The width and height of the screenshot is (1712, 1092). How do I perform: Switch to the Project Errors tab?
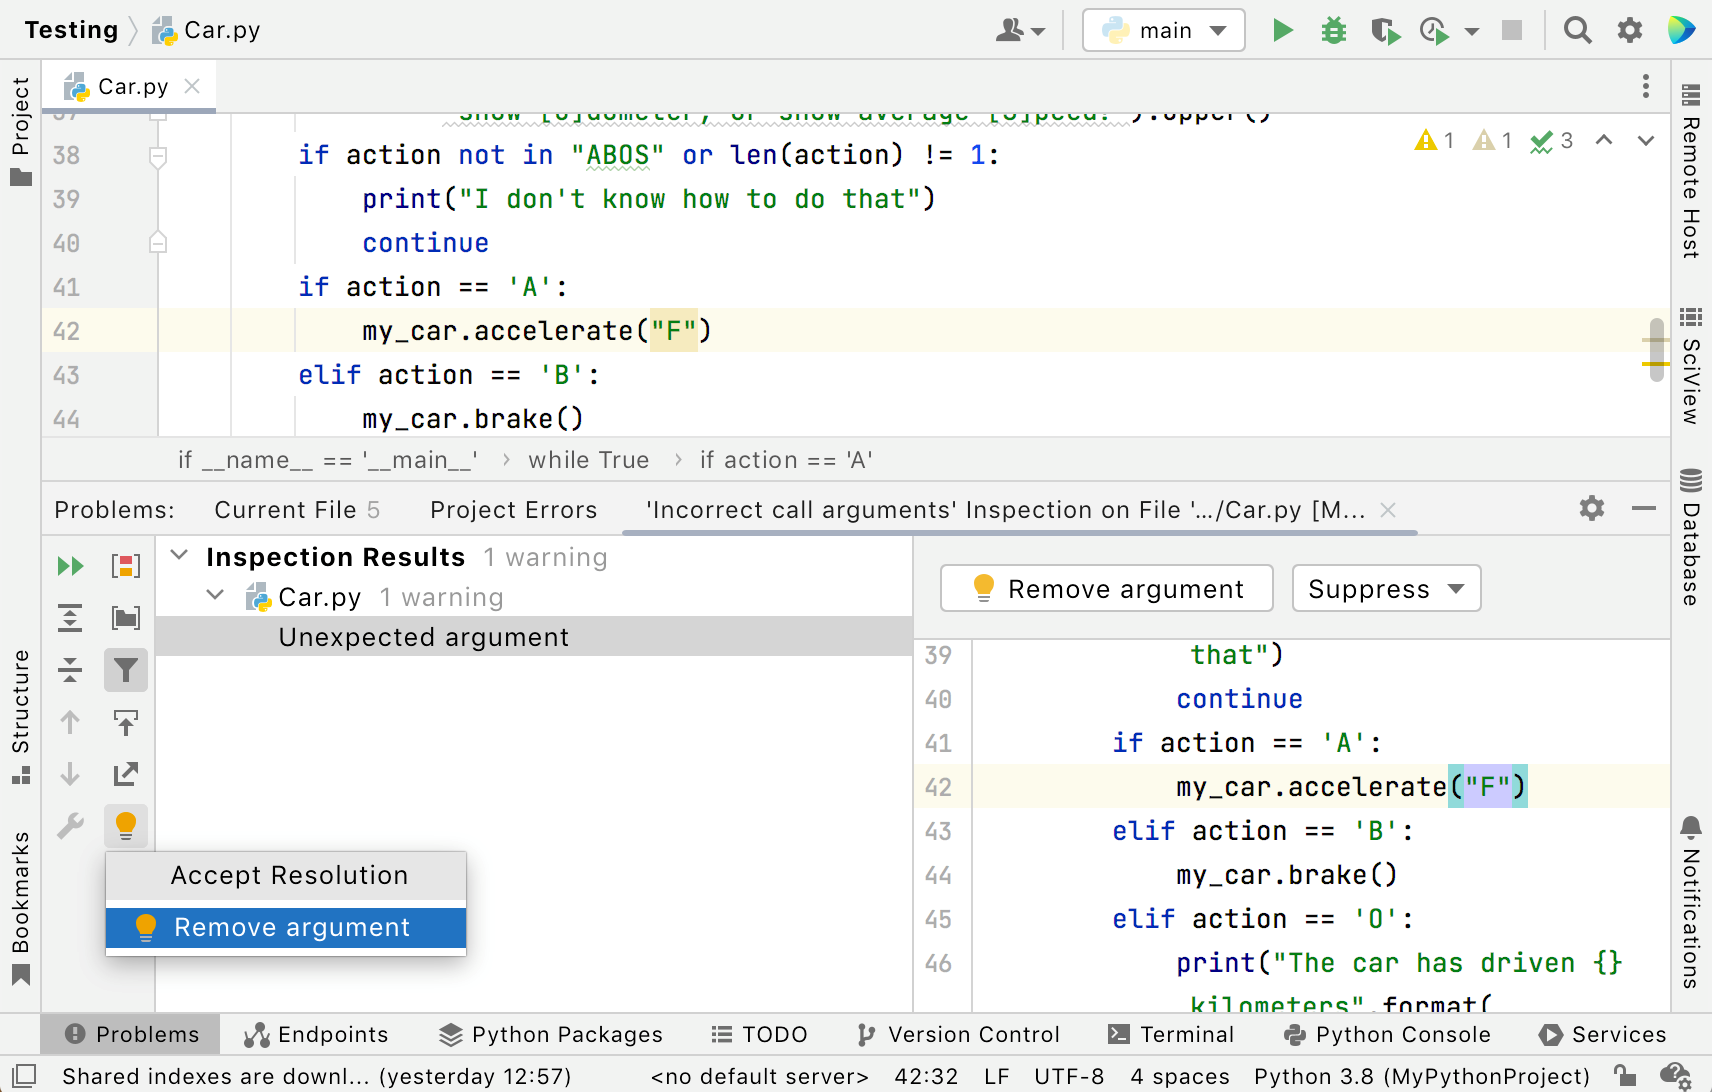pos(512,510)
